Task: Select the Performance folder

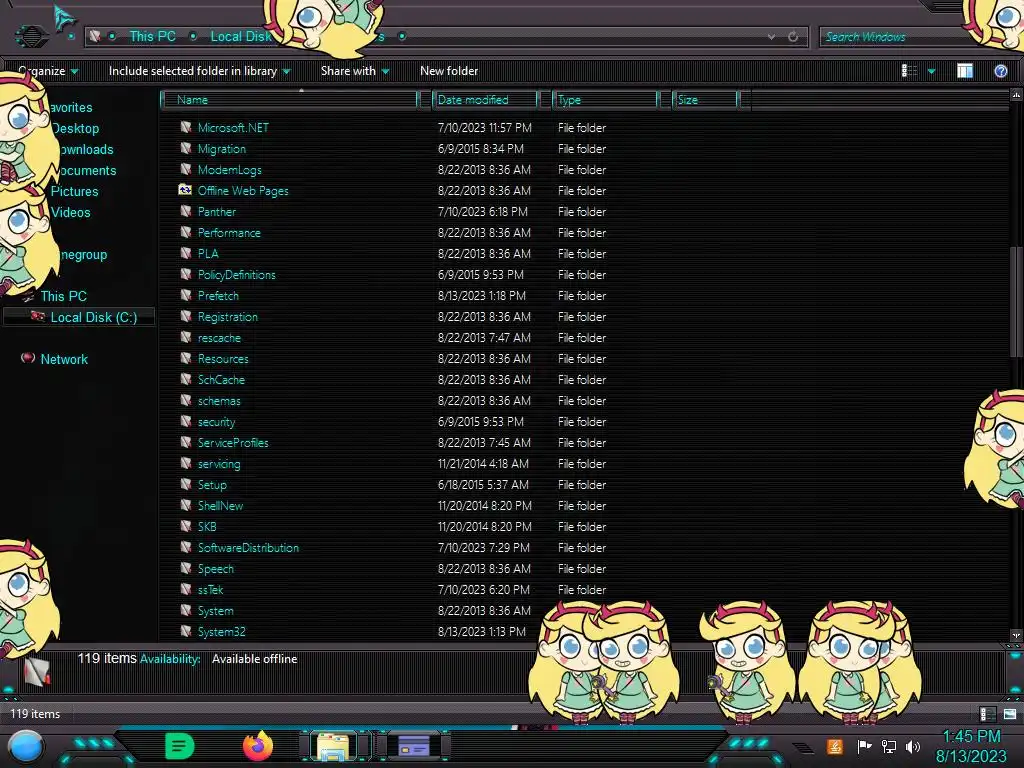Action: (x=229, y=232)
